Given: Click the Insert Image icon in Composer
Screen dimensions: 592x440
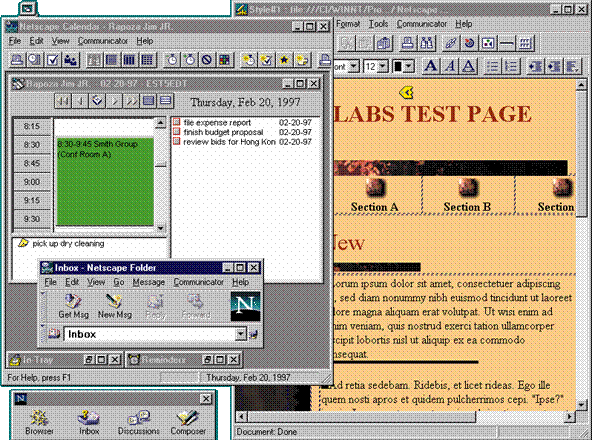Looking at the screenshot, I should (x=488, y=43).
